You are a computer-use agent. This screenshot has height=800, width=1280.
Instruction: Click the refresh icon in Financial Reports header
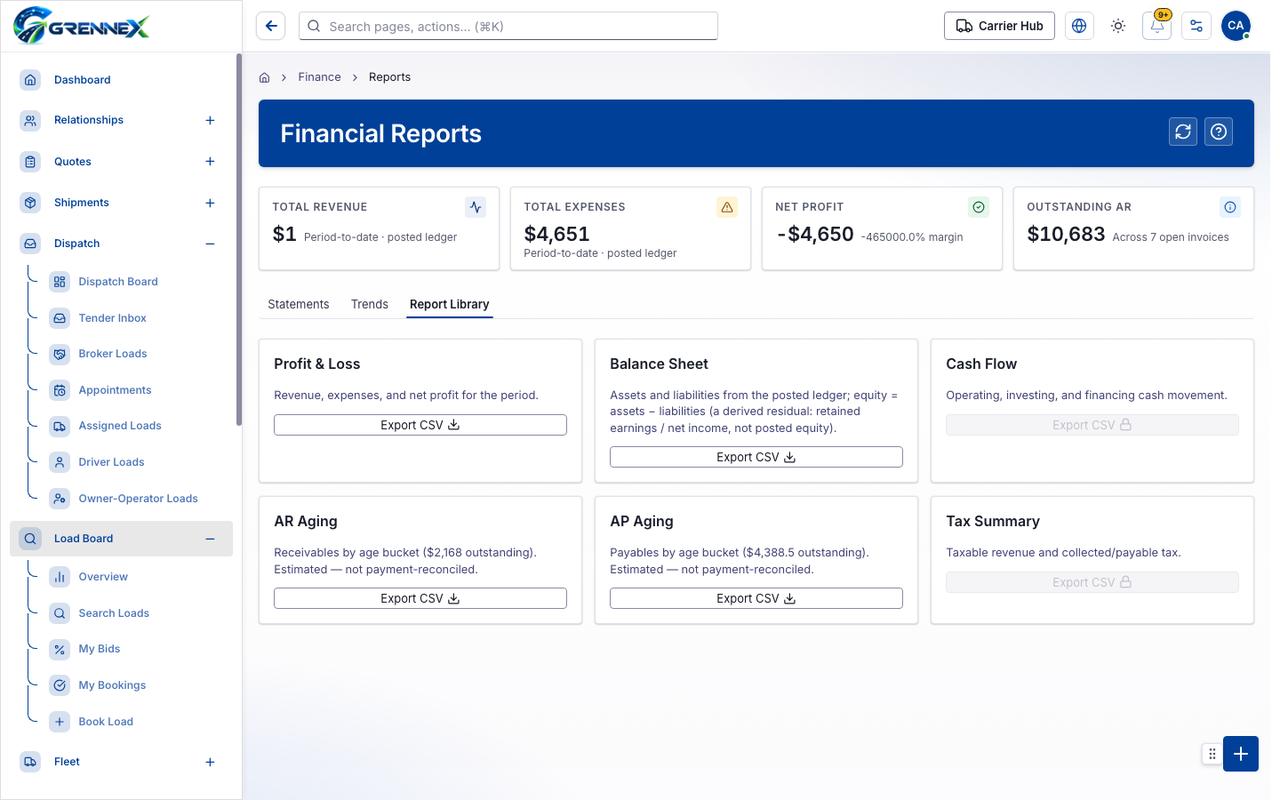coord(1184,132)
